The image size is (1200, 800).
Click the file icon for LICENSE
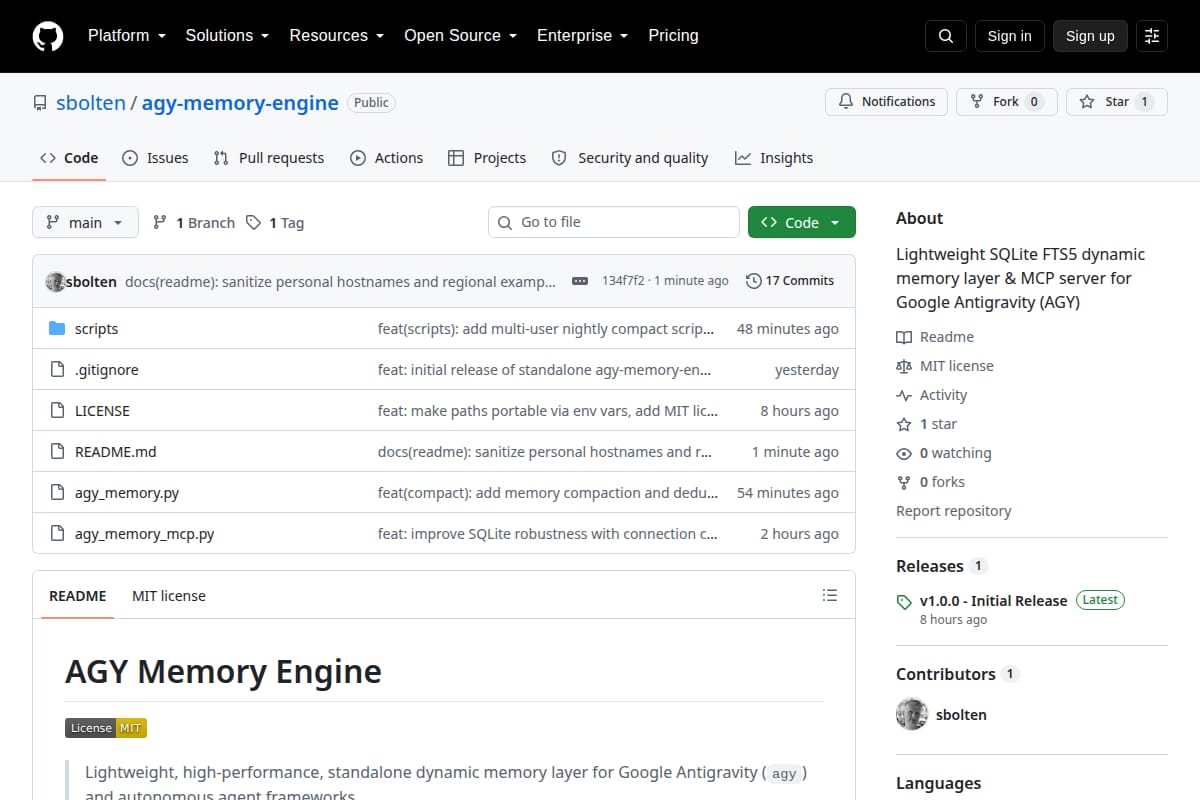[57, 411]
